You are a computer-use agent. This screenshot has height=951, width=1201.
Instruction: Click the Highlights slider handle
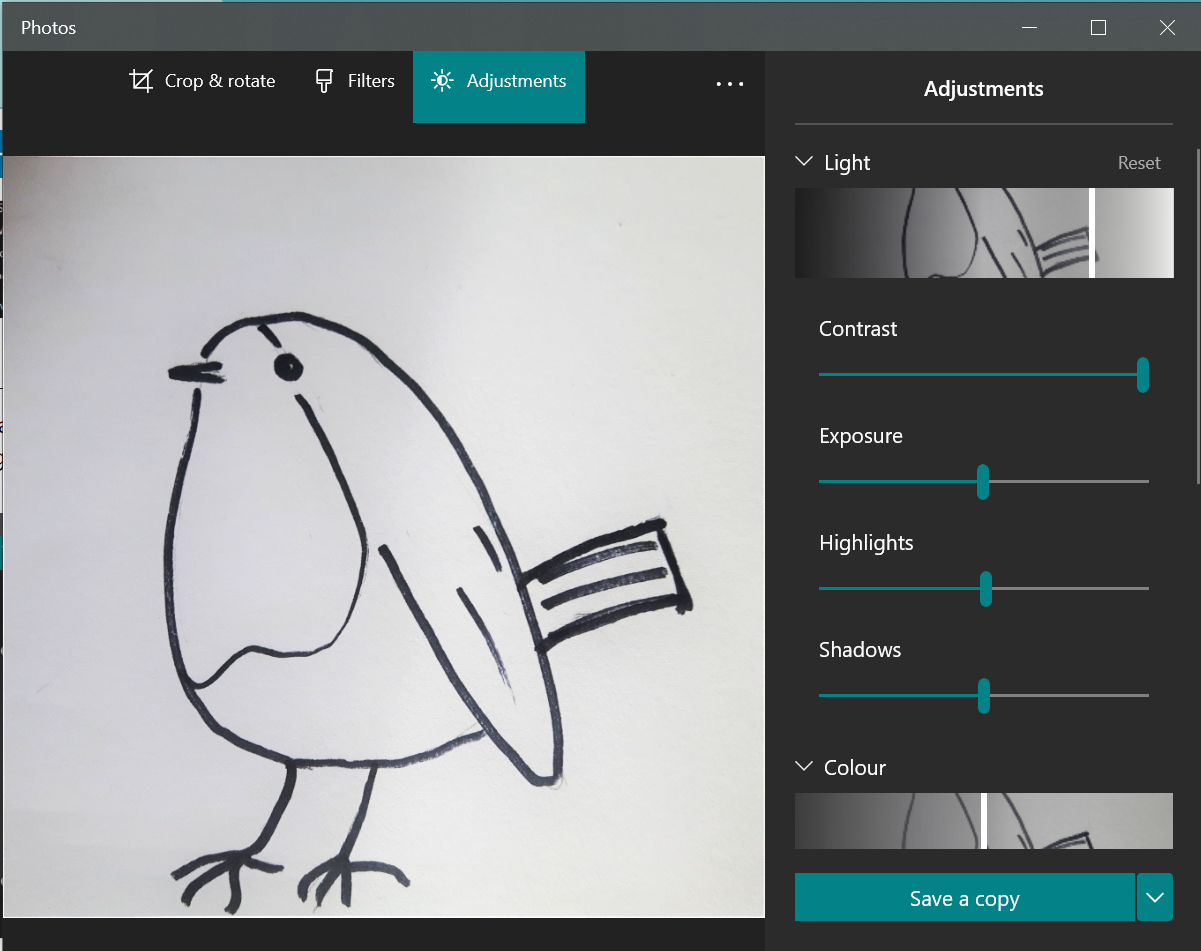(x=986, y=589)
